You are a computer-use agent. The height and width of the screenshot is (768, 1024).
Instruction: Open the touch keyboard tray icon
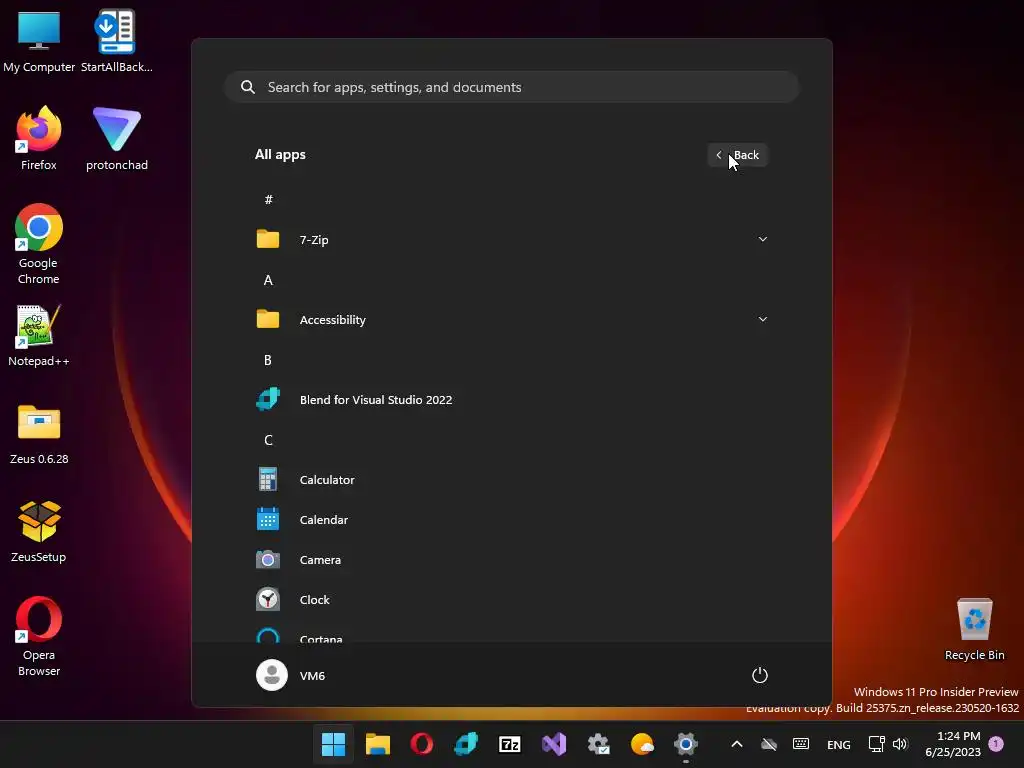tap(801, 744)
